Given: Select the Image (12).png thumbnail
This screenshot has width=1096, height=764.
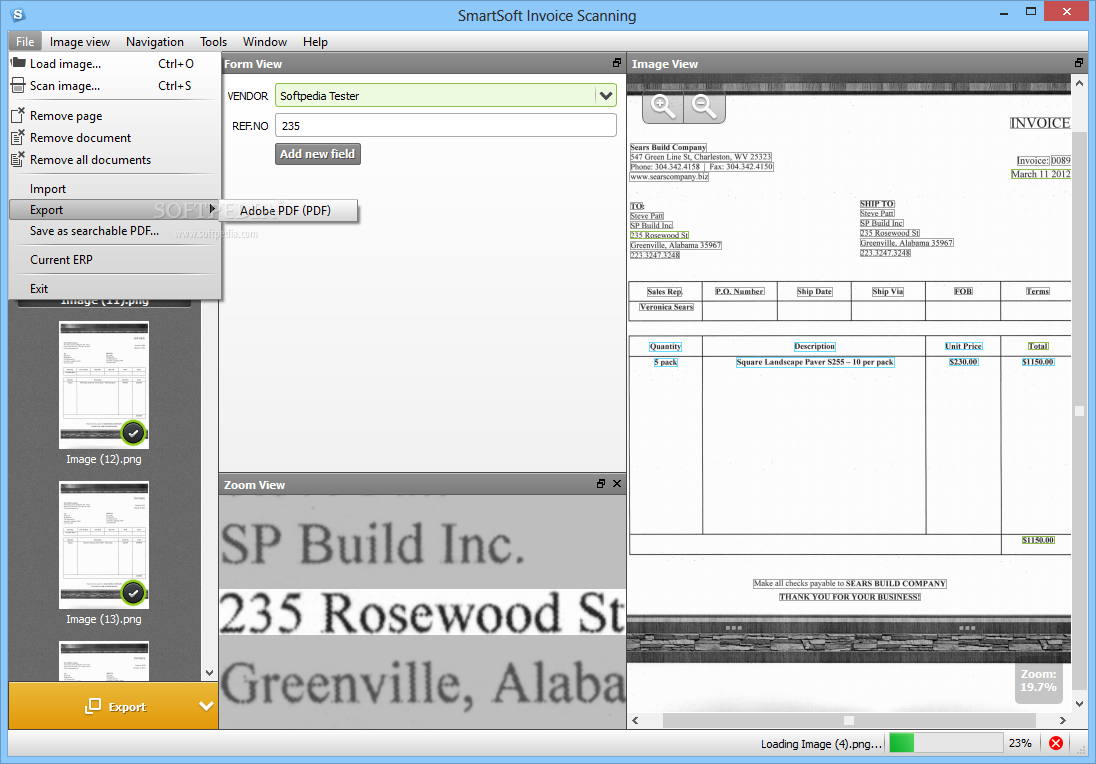Looking at the screenshot, I should point(103,384).
